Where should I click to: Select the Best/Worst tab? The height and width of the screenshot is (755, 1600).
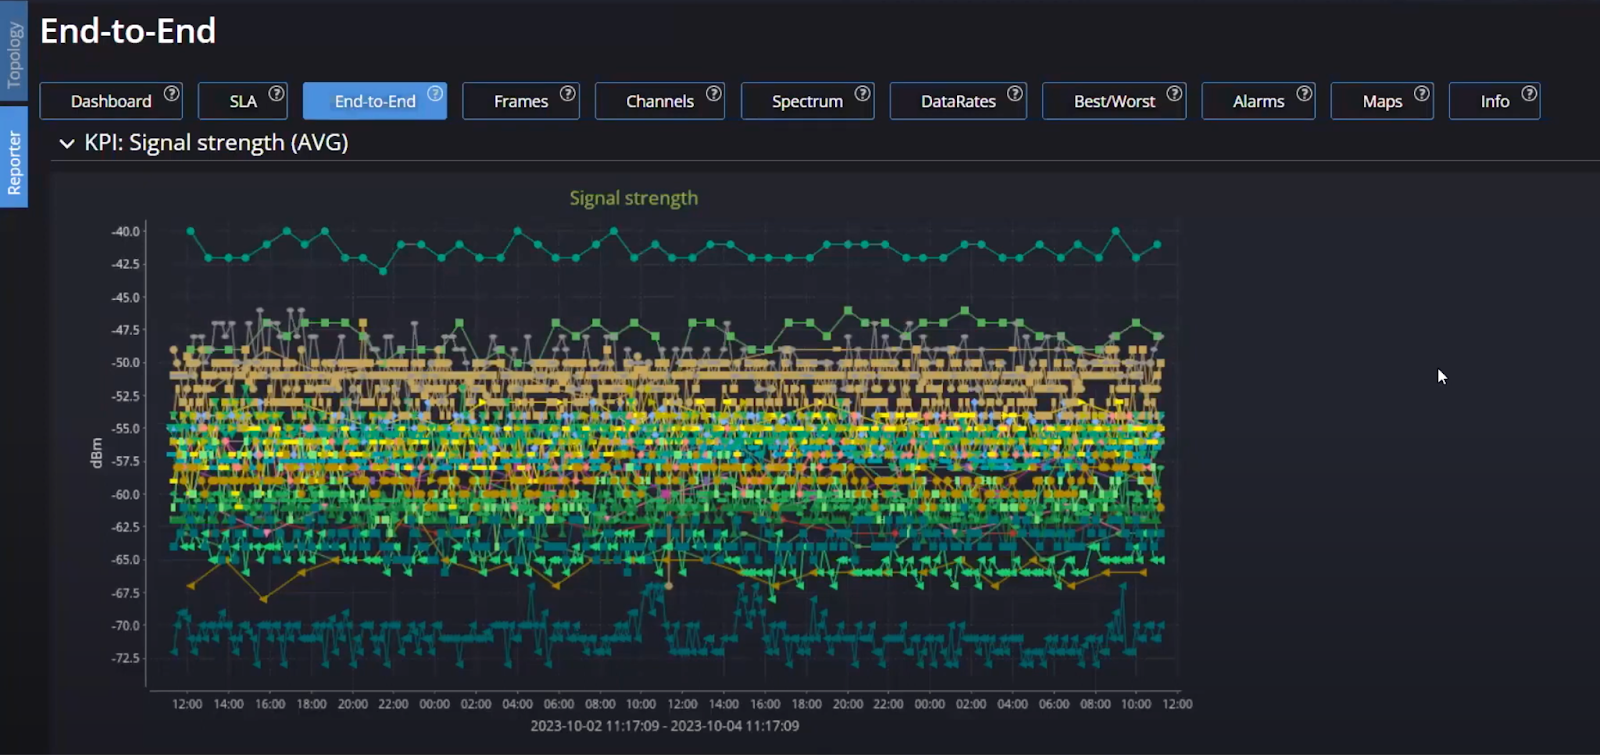(1113, 102)
